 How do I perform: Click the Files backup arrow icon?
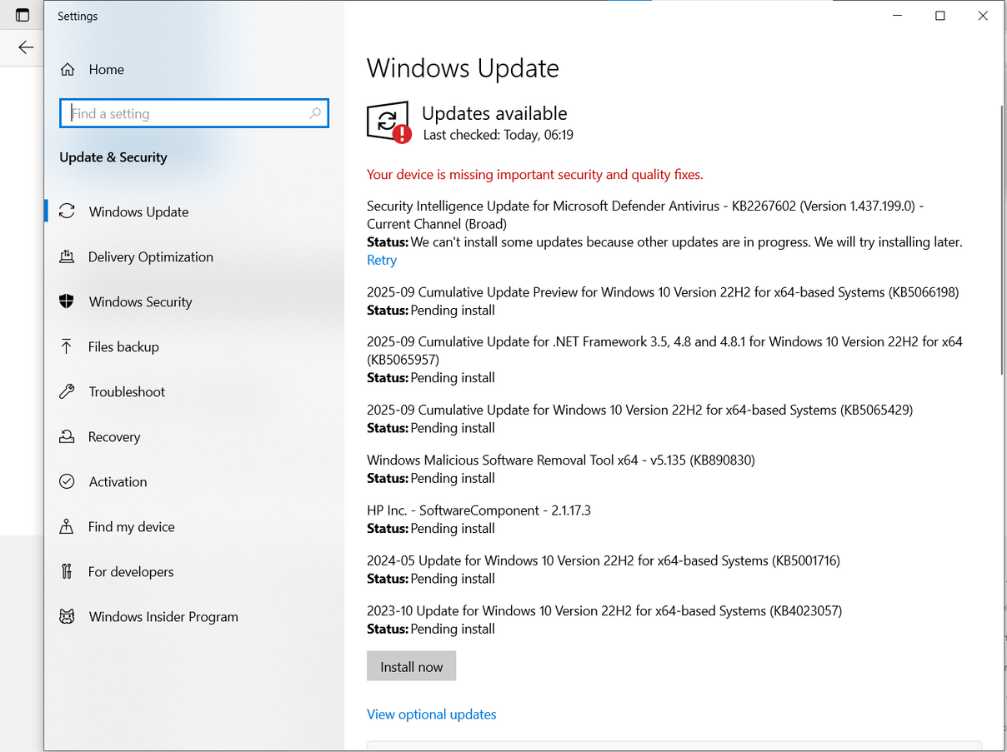(67, 347)
